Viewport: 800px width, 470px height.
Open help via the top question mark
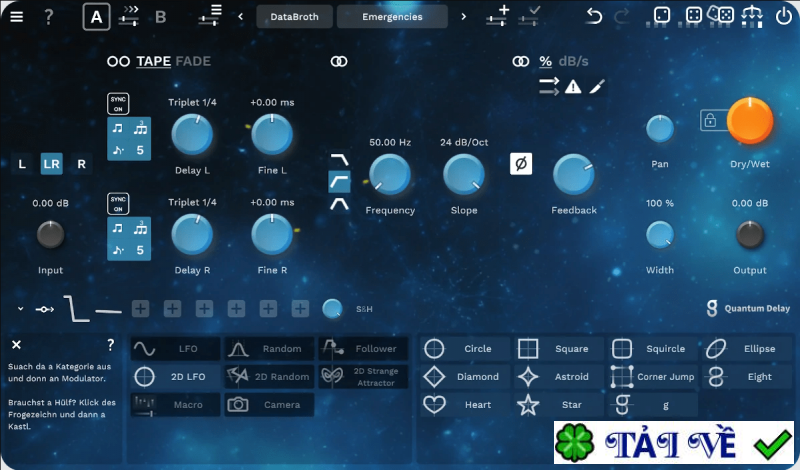48,16
